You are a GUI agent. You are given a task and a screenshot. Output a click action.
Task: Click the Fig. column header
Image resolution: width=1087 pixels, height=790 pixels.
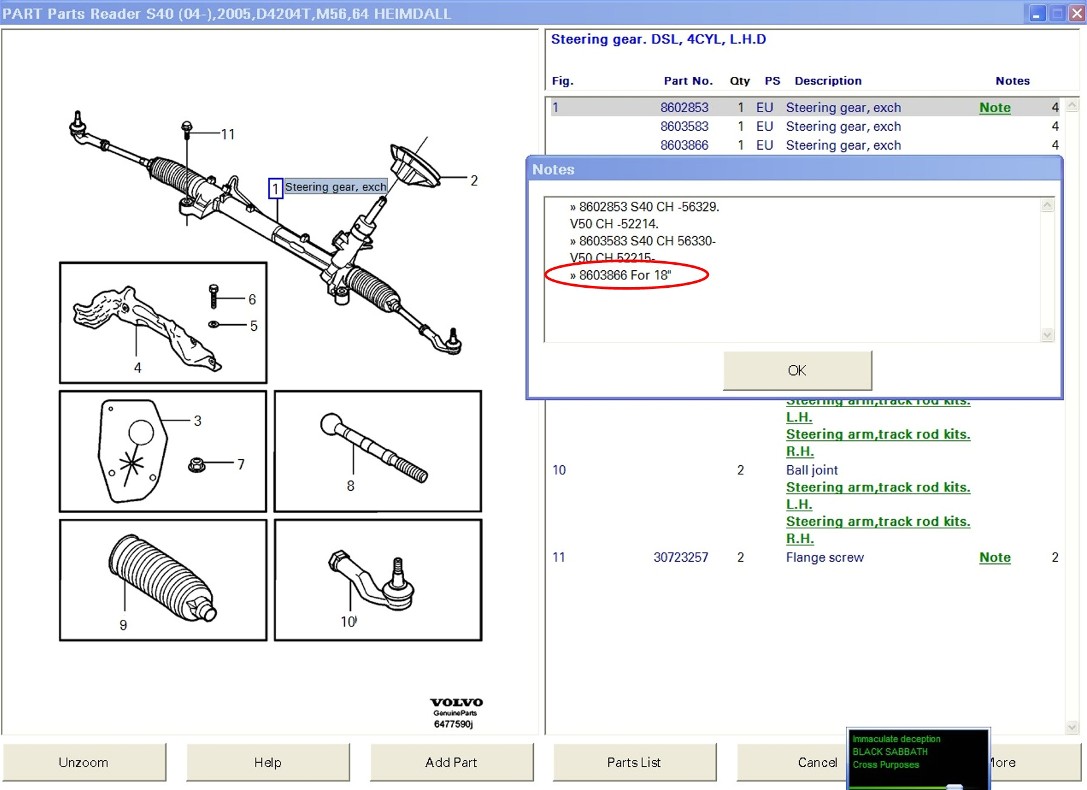click(x=562, y=81)
